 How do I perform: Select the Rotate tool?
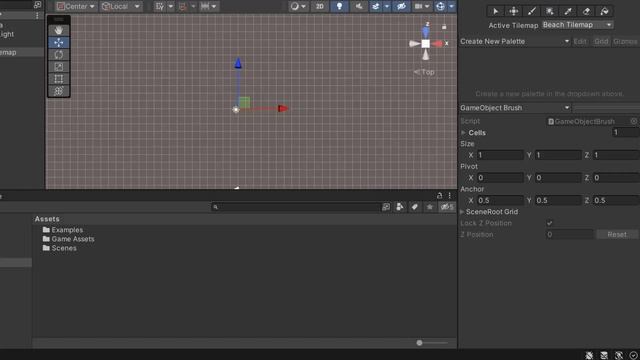click(59, 55)
